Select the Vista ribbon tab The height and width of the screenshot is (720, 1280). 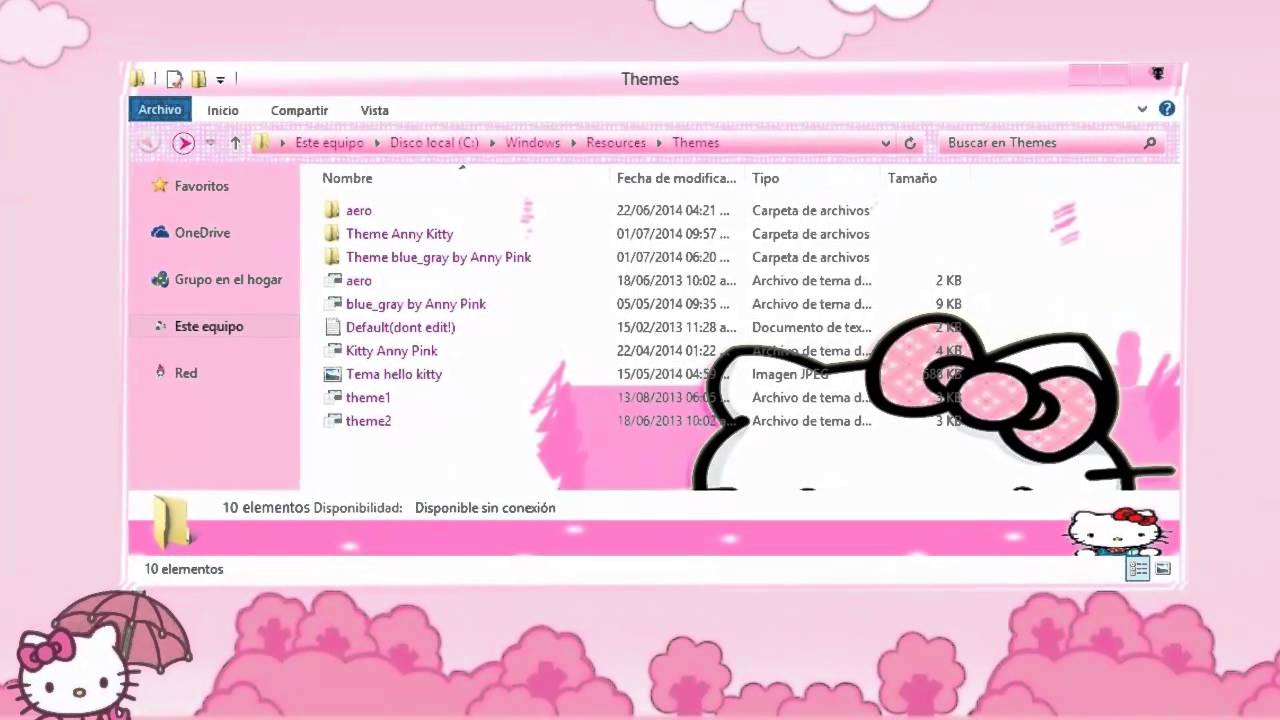pos(374,111)
